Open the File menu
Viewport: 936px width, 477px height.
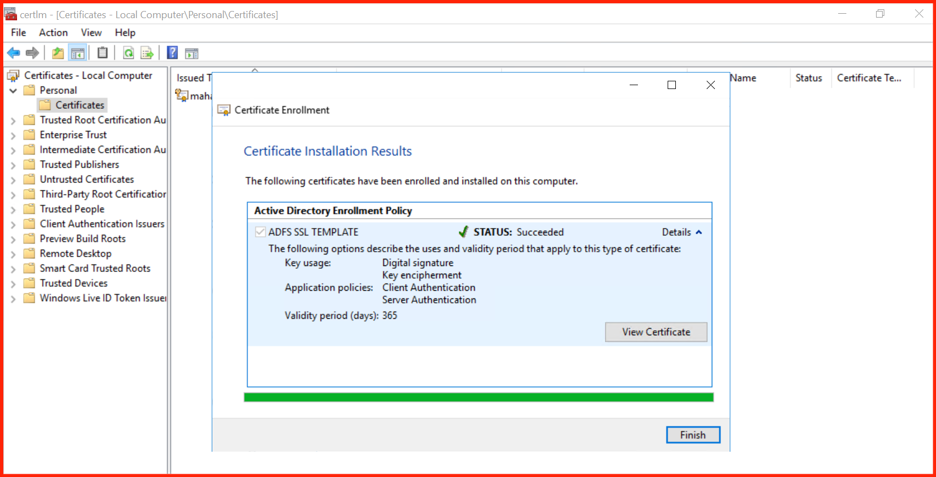click(x=19, y=33)
